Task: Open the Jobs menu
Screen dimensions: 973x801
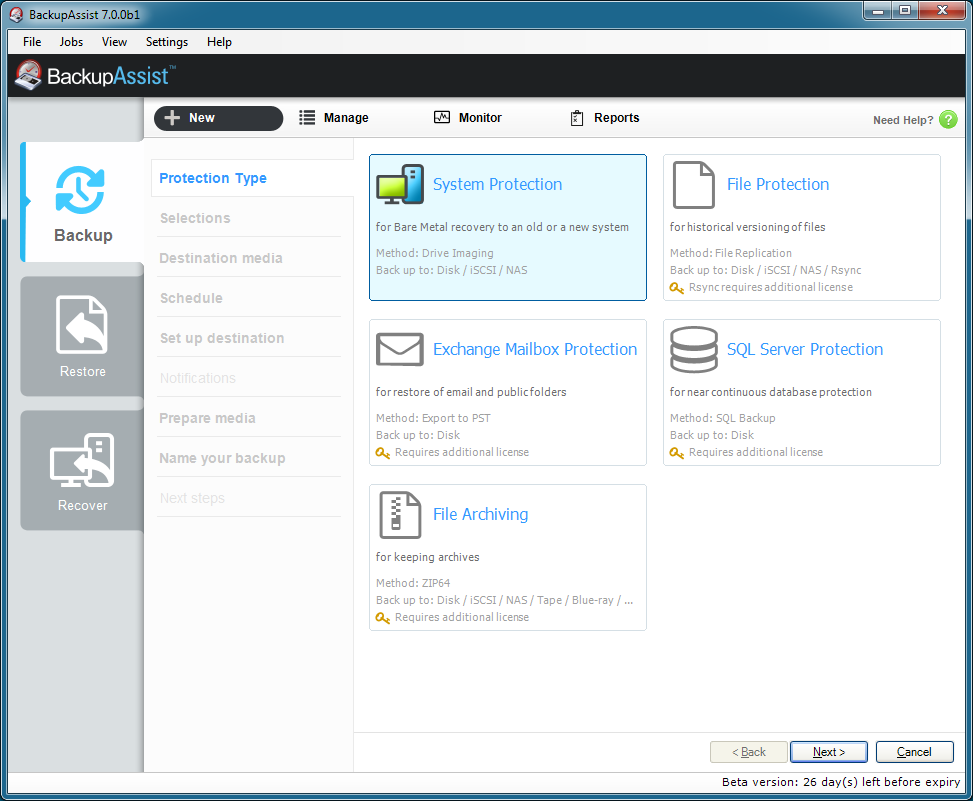Action: click(x=71, y=42)
